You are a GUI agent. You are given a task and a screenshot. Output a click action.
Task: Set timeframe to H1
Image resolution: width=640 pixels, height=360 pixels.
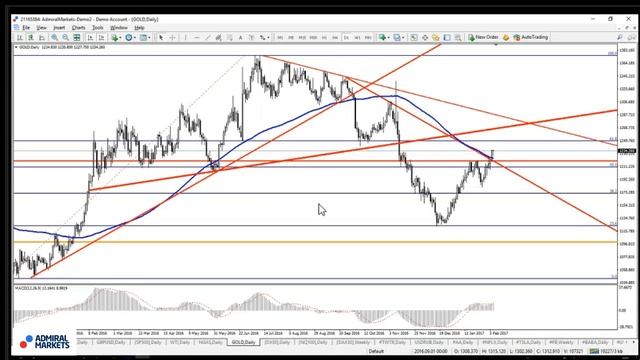coord(324,38)
